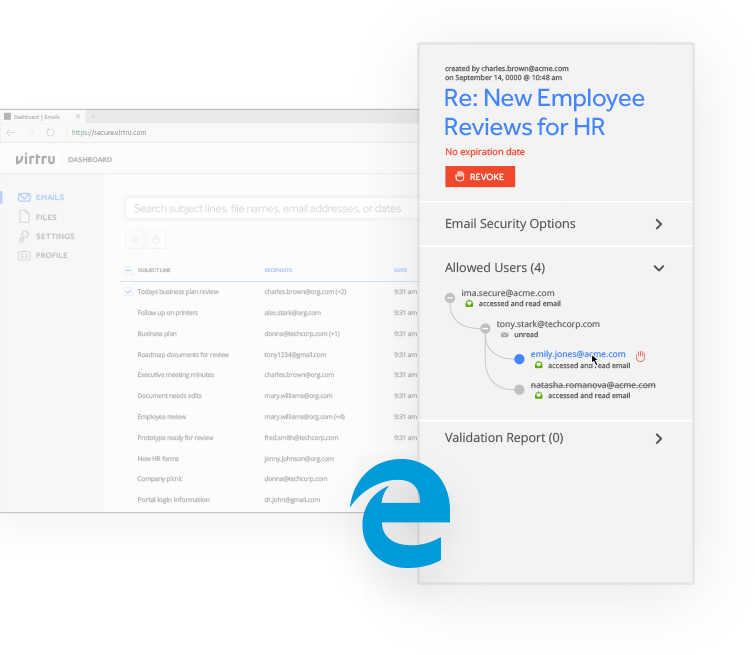
Task: Click the Files document icon in sidebar
Action: pyautogui.click(x=24, y=217)
